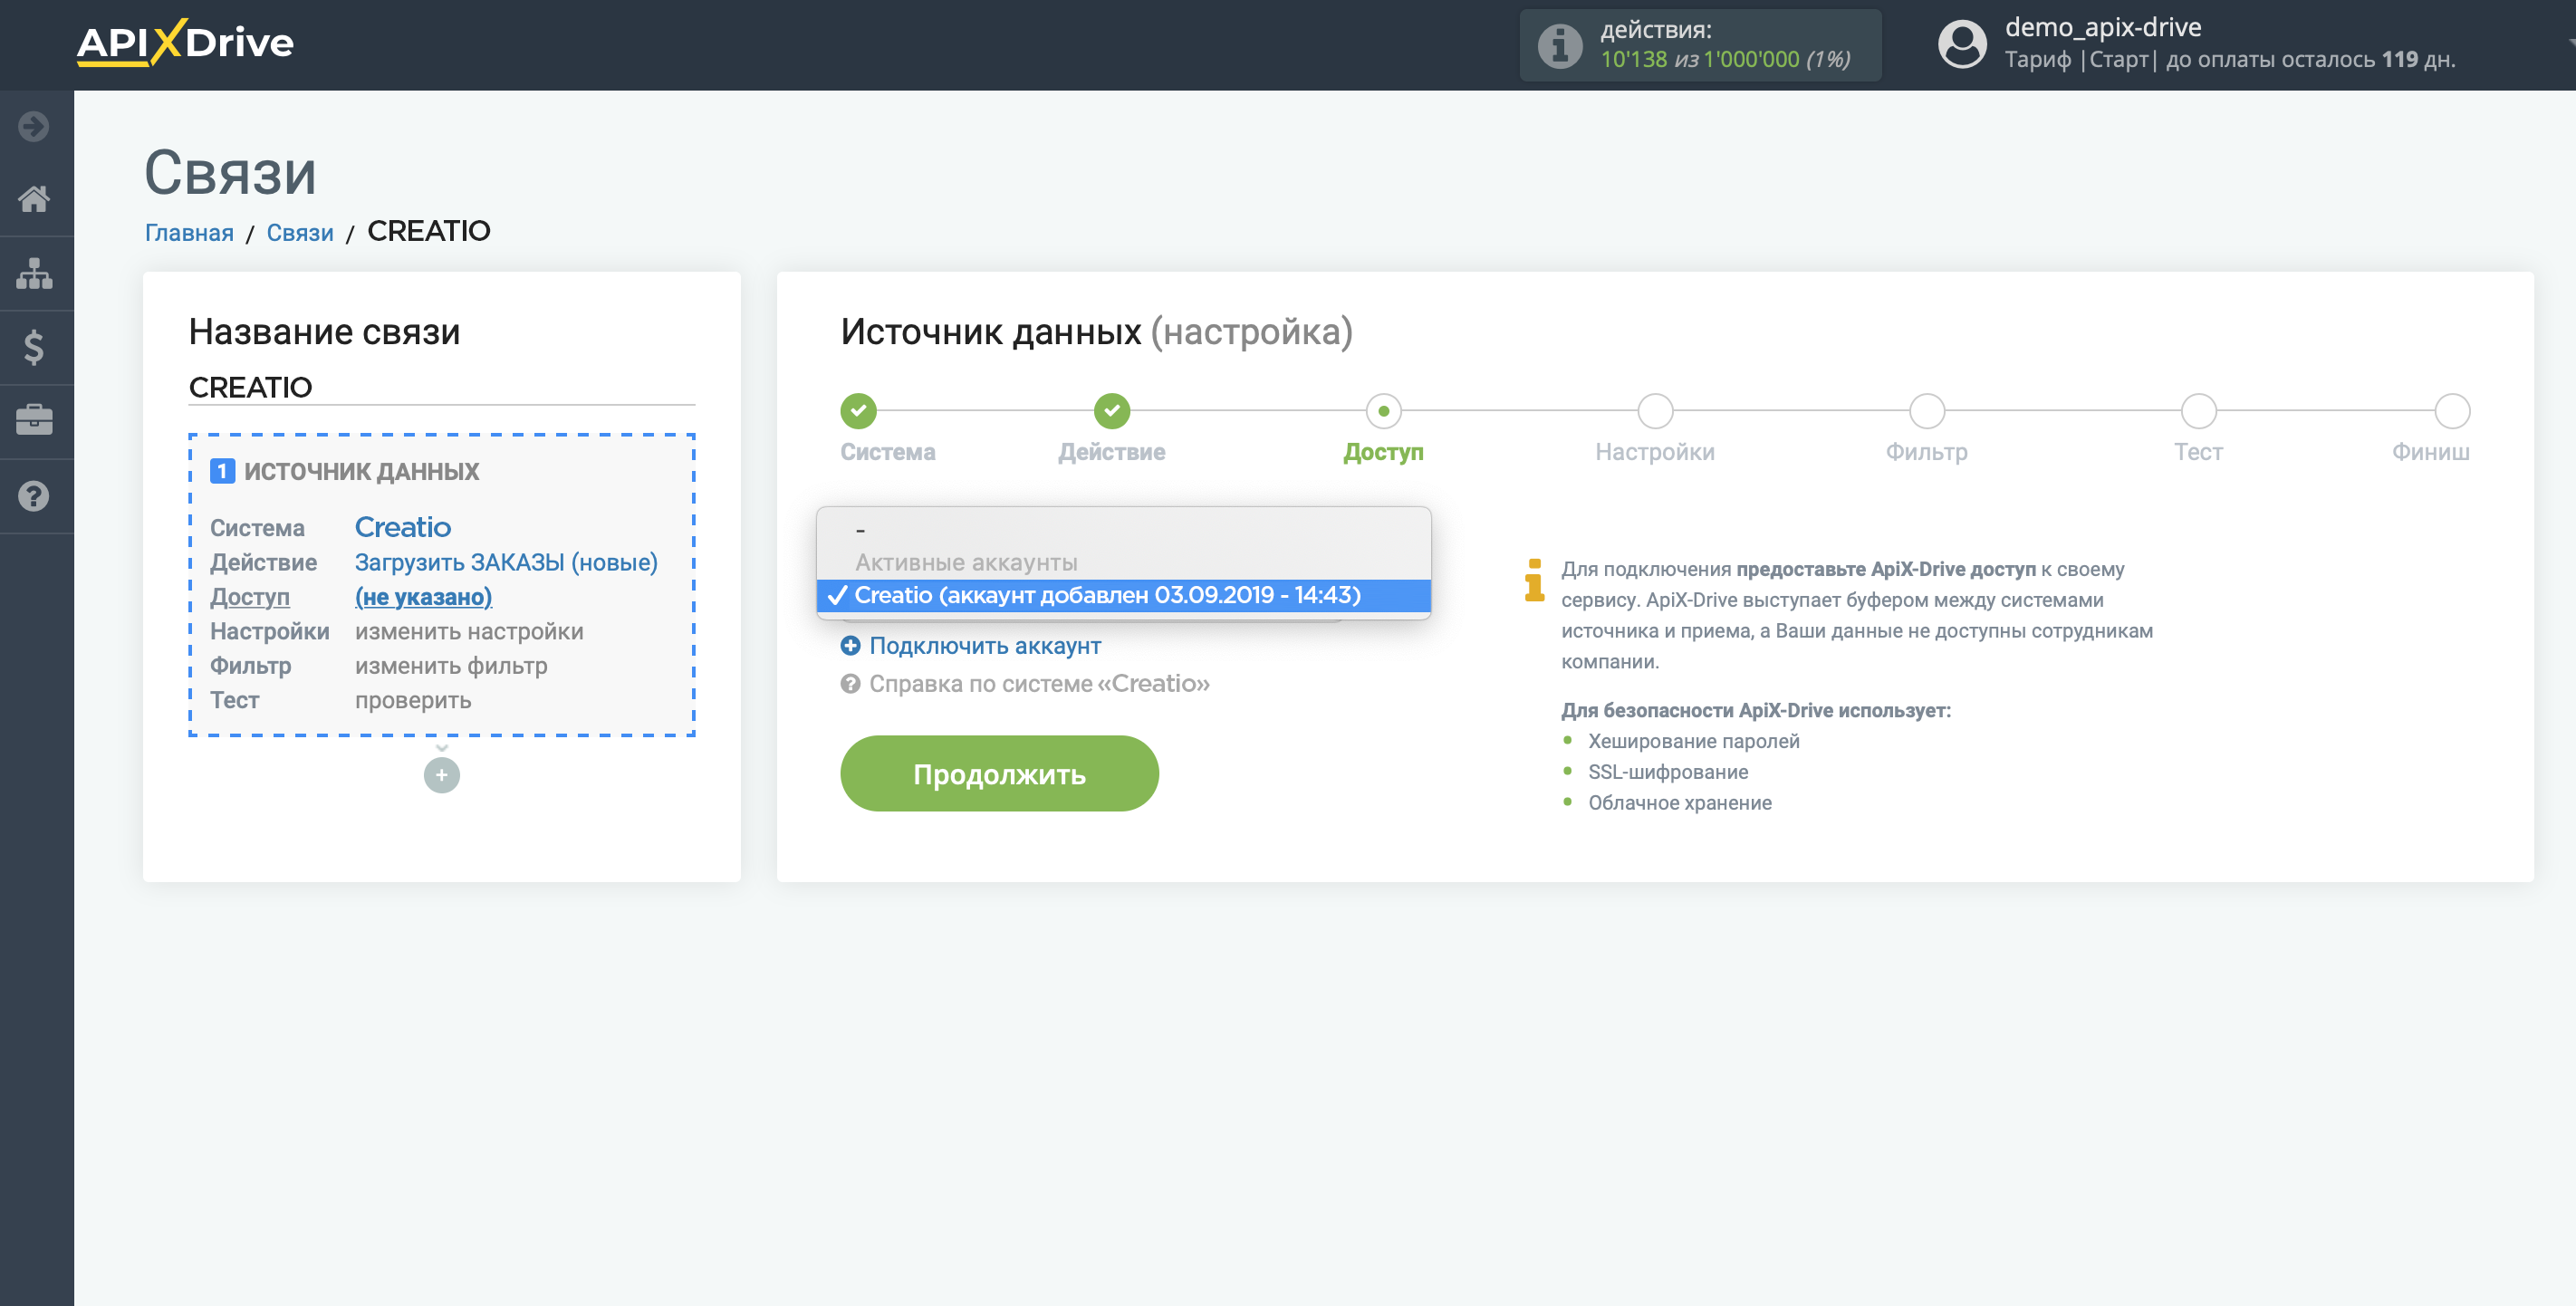Click the Хеширование паролей list item

[1693, 741]
